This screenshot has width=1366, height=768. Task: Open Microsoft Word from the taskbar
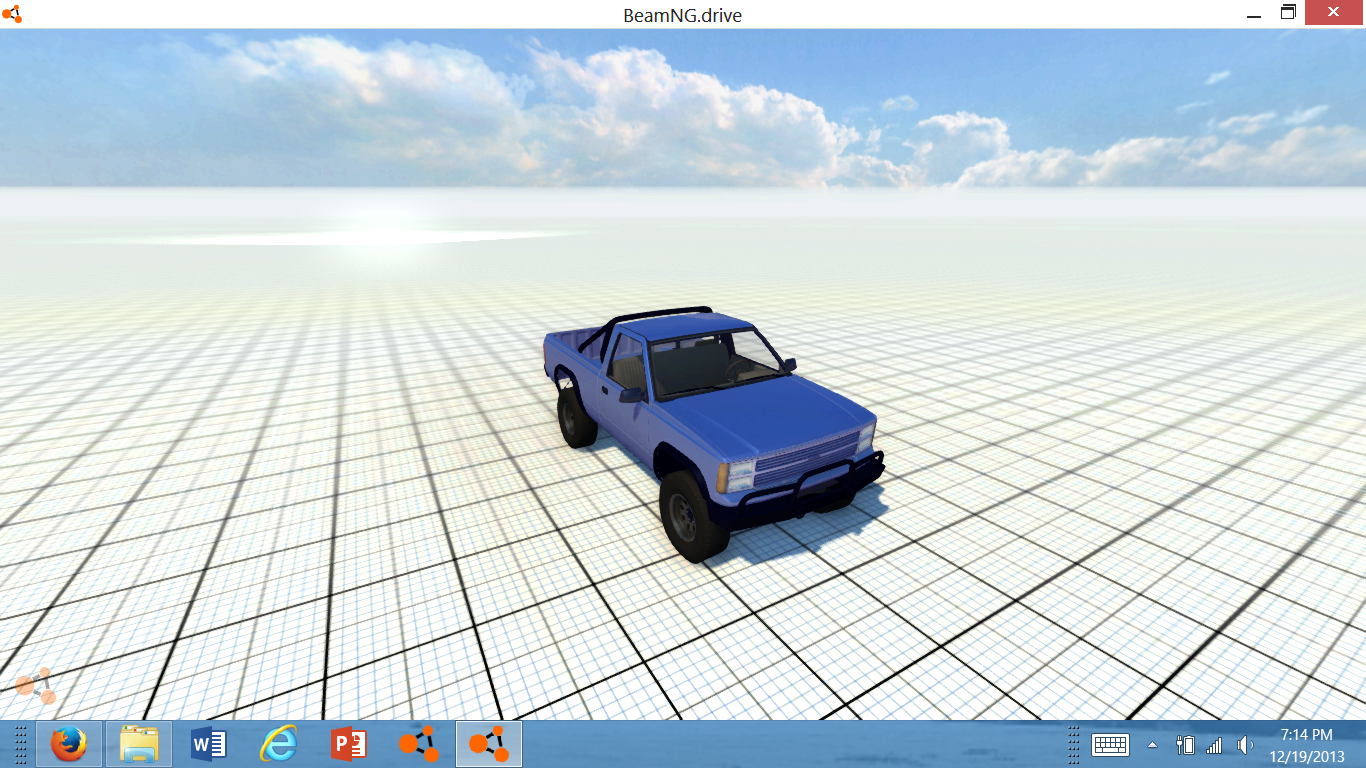click(209, 744)
